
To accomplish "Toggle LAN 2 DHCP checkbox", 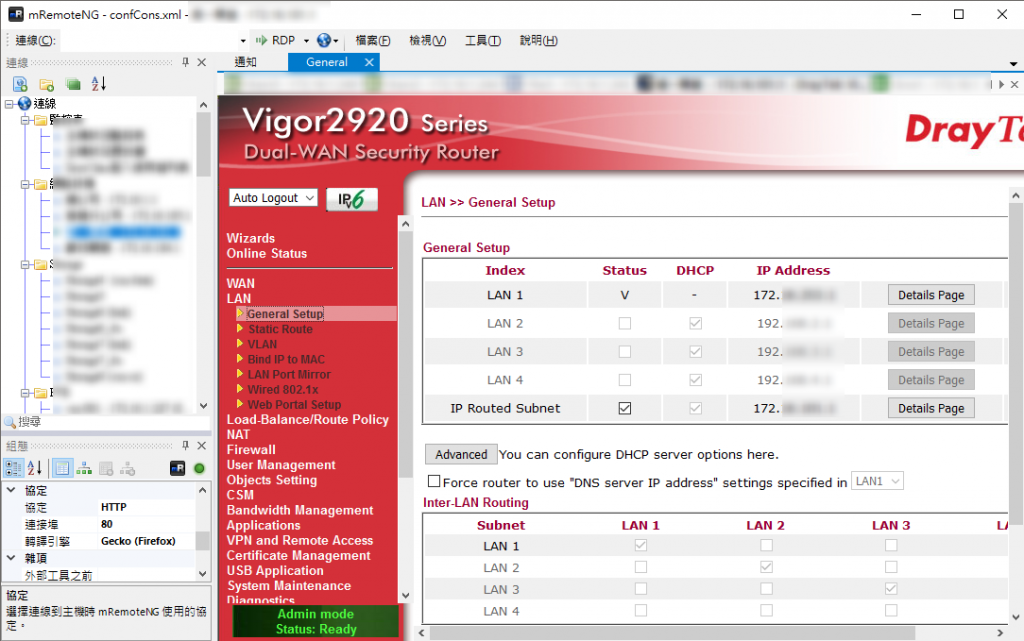I will [x=696, y=323].
